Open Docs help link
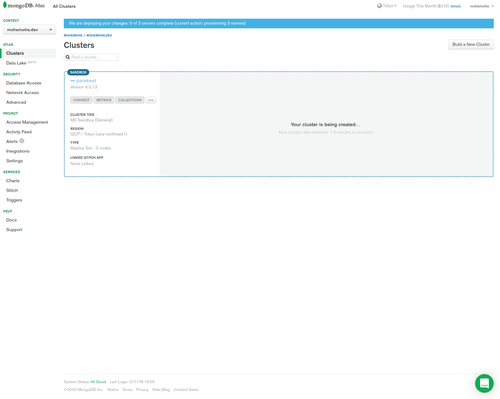Image resolution: width=500 pixels, height=399 pixels. point(11,220)
